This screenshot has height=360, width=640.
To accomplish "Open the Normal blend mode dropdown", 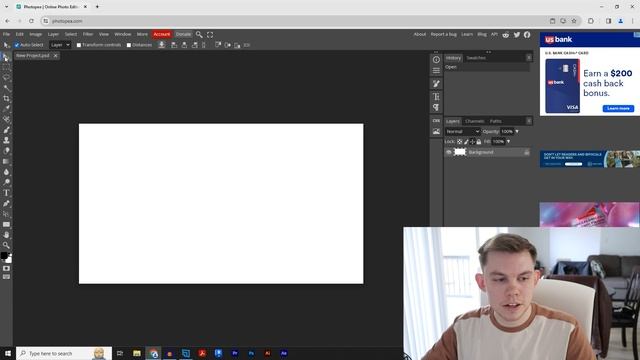I will point(462,131).
